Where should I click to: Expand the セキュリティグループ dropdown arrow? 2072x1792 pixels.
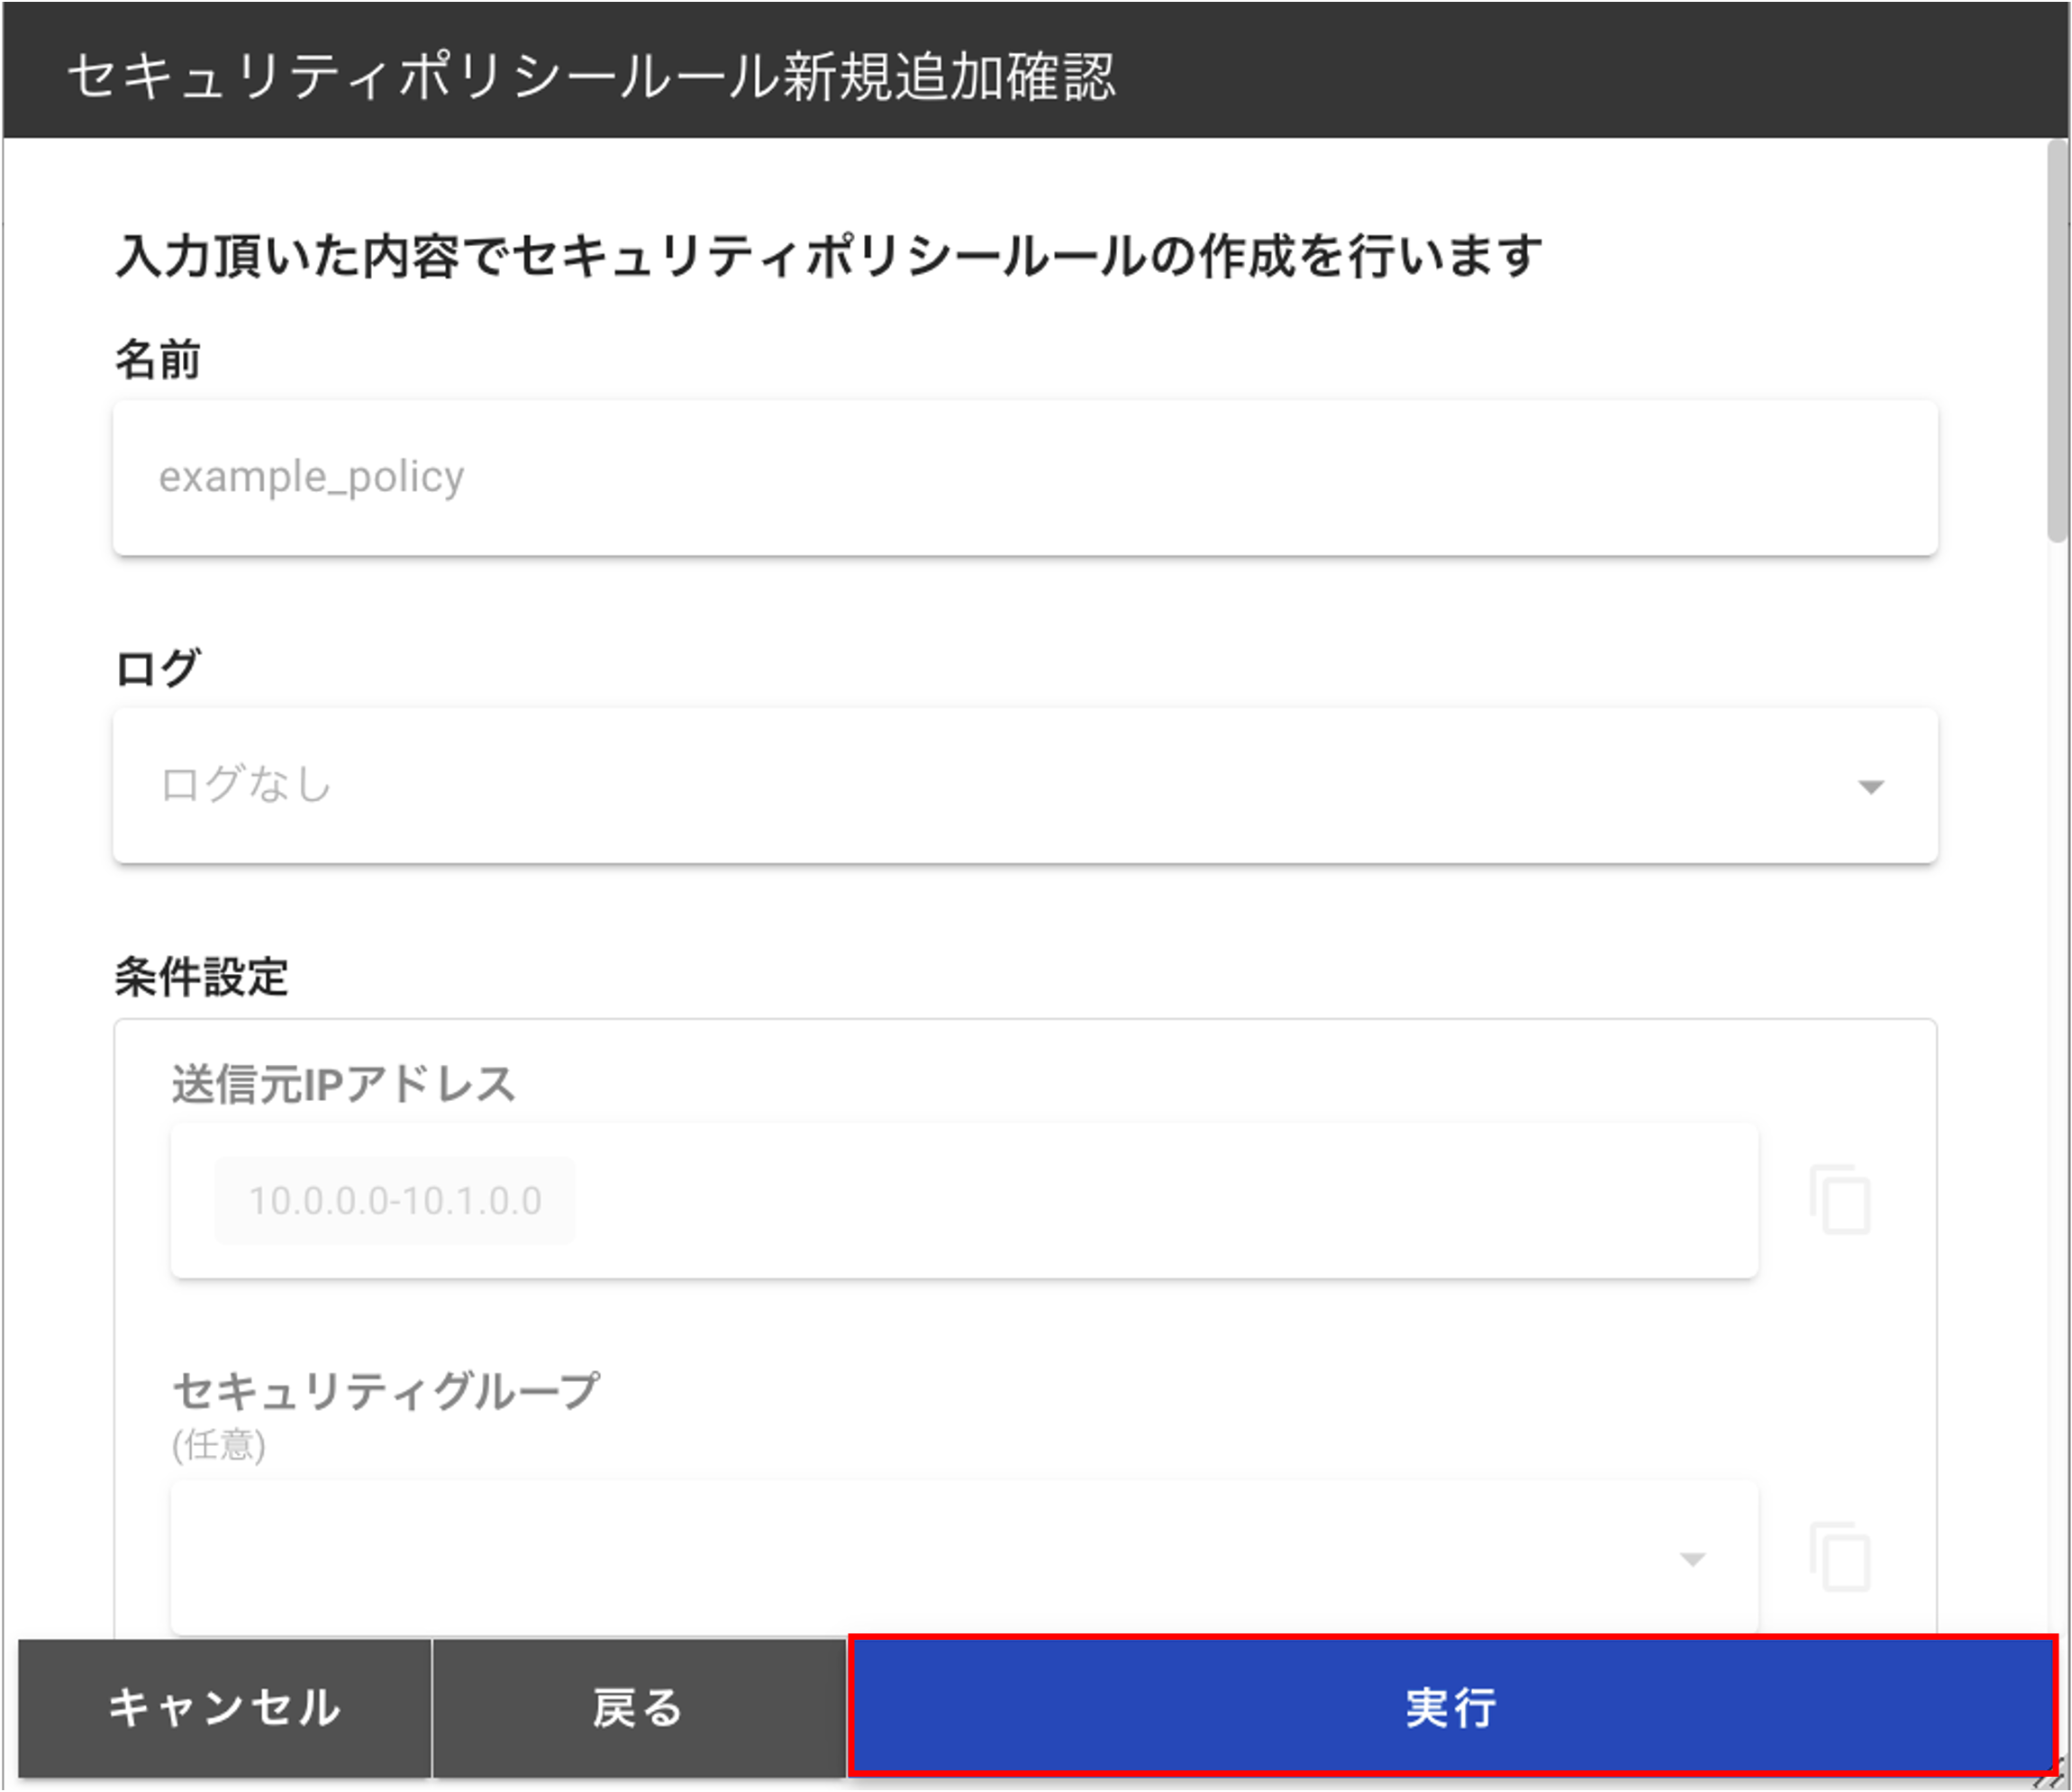click(x=1692, y=1559)
